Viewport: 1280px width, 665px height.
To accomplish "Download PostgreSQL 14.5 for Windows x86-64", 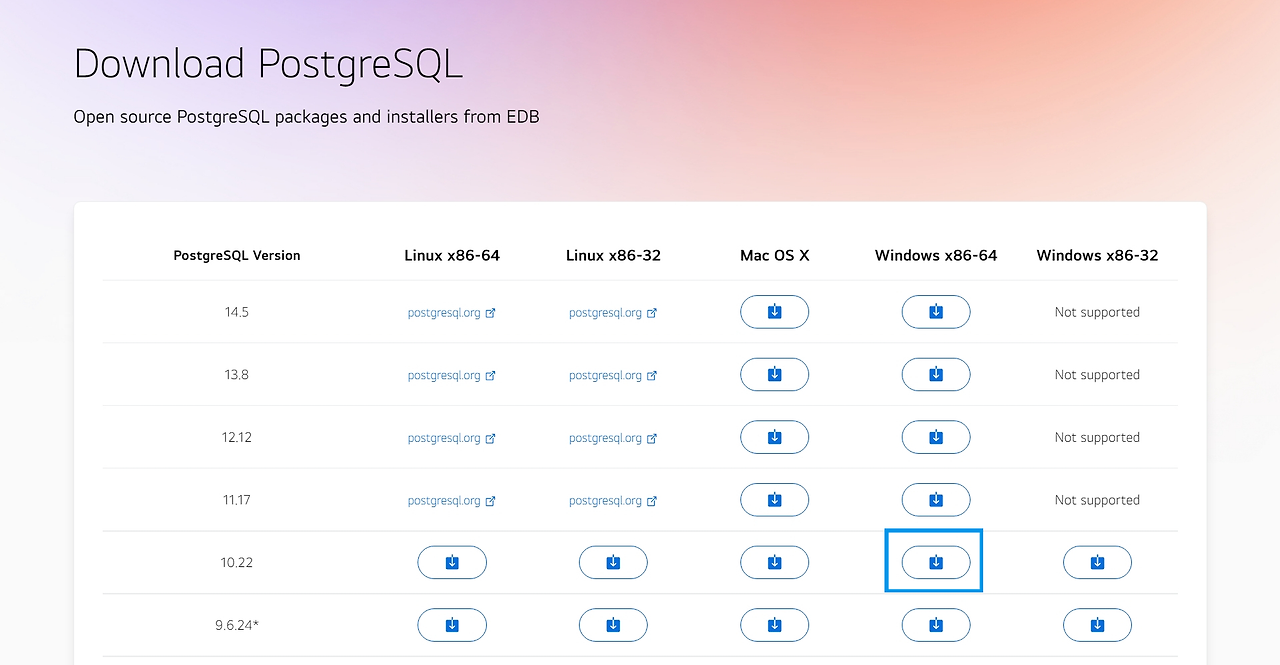I will (x=936, y=312).
